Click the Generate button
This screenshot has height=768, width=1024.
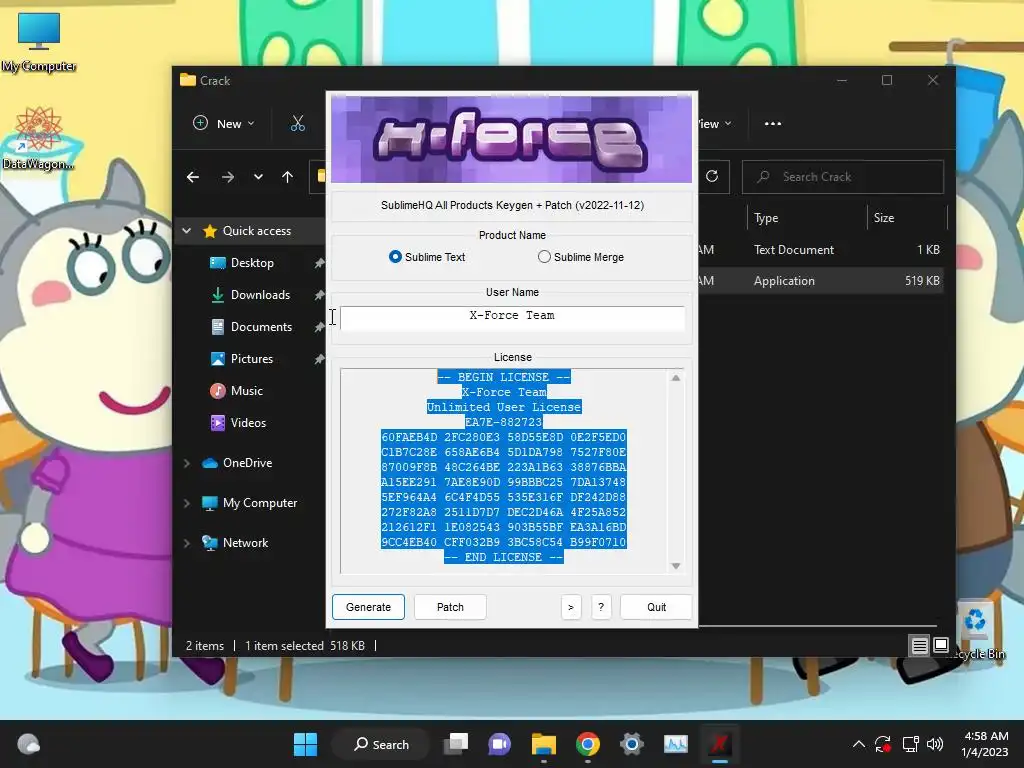(x=368, y=607)
